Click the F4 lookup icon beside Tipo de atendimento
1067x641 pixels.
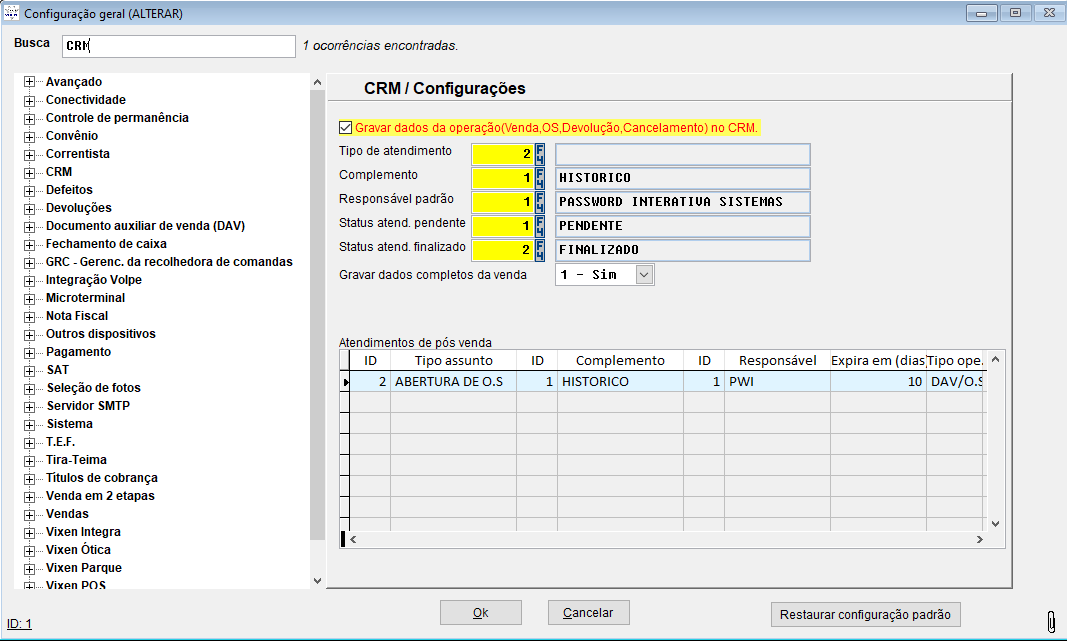tap(541, 154)
